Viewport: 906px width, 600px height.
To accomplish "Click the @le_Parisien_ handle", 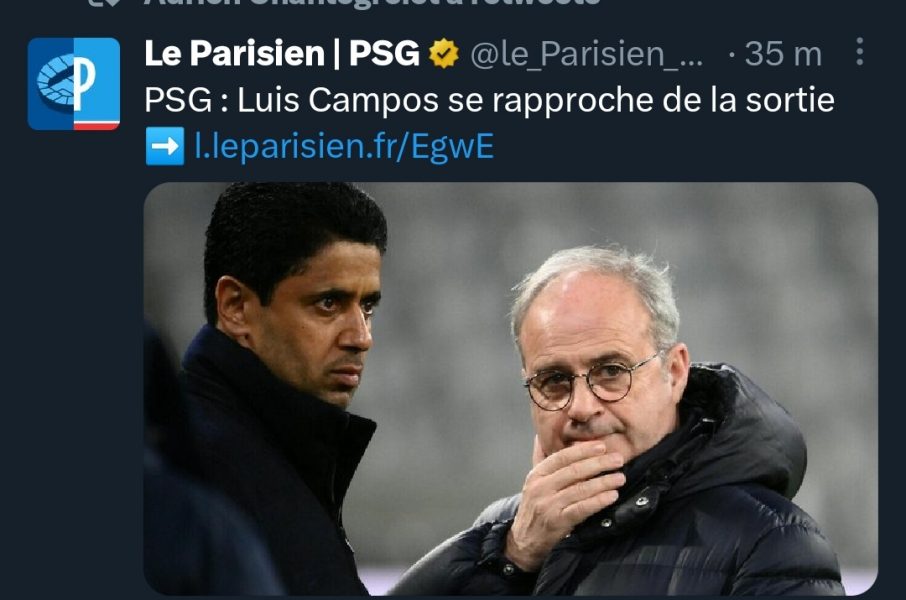I will (586, 54).
